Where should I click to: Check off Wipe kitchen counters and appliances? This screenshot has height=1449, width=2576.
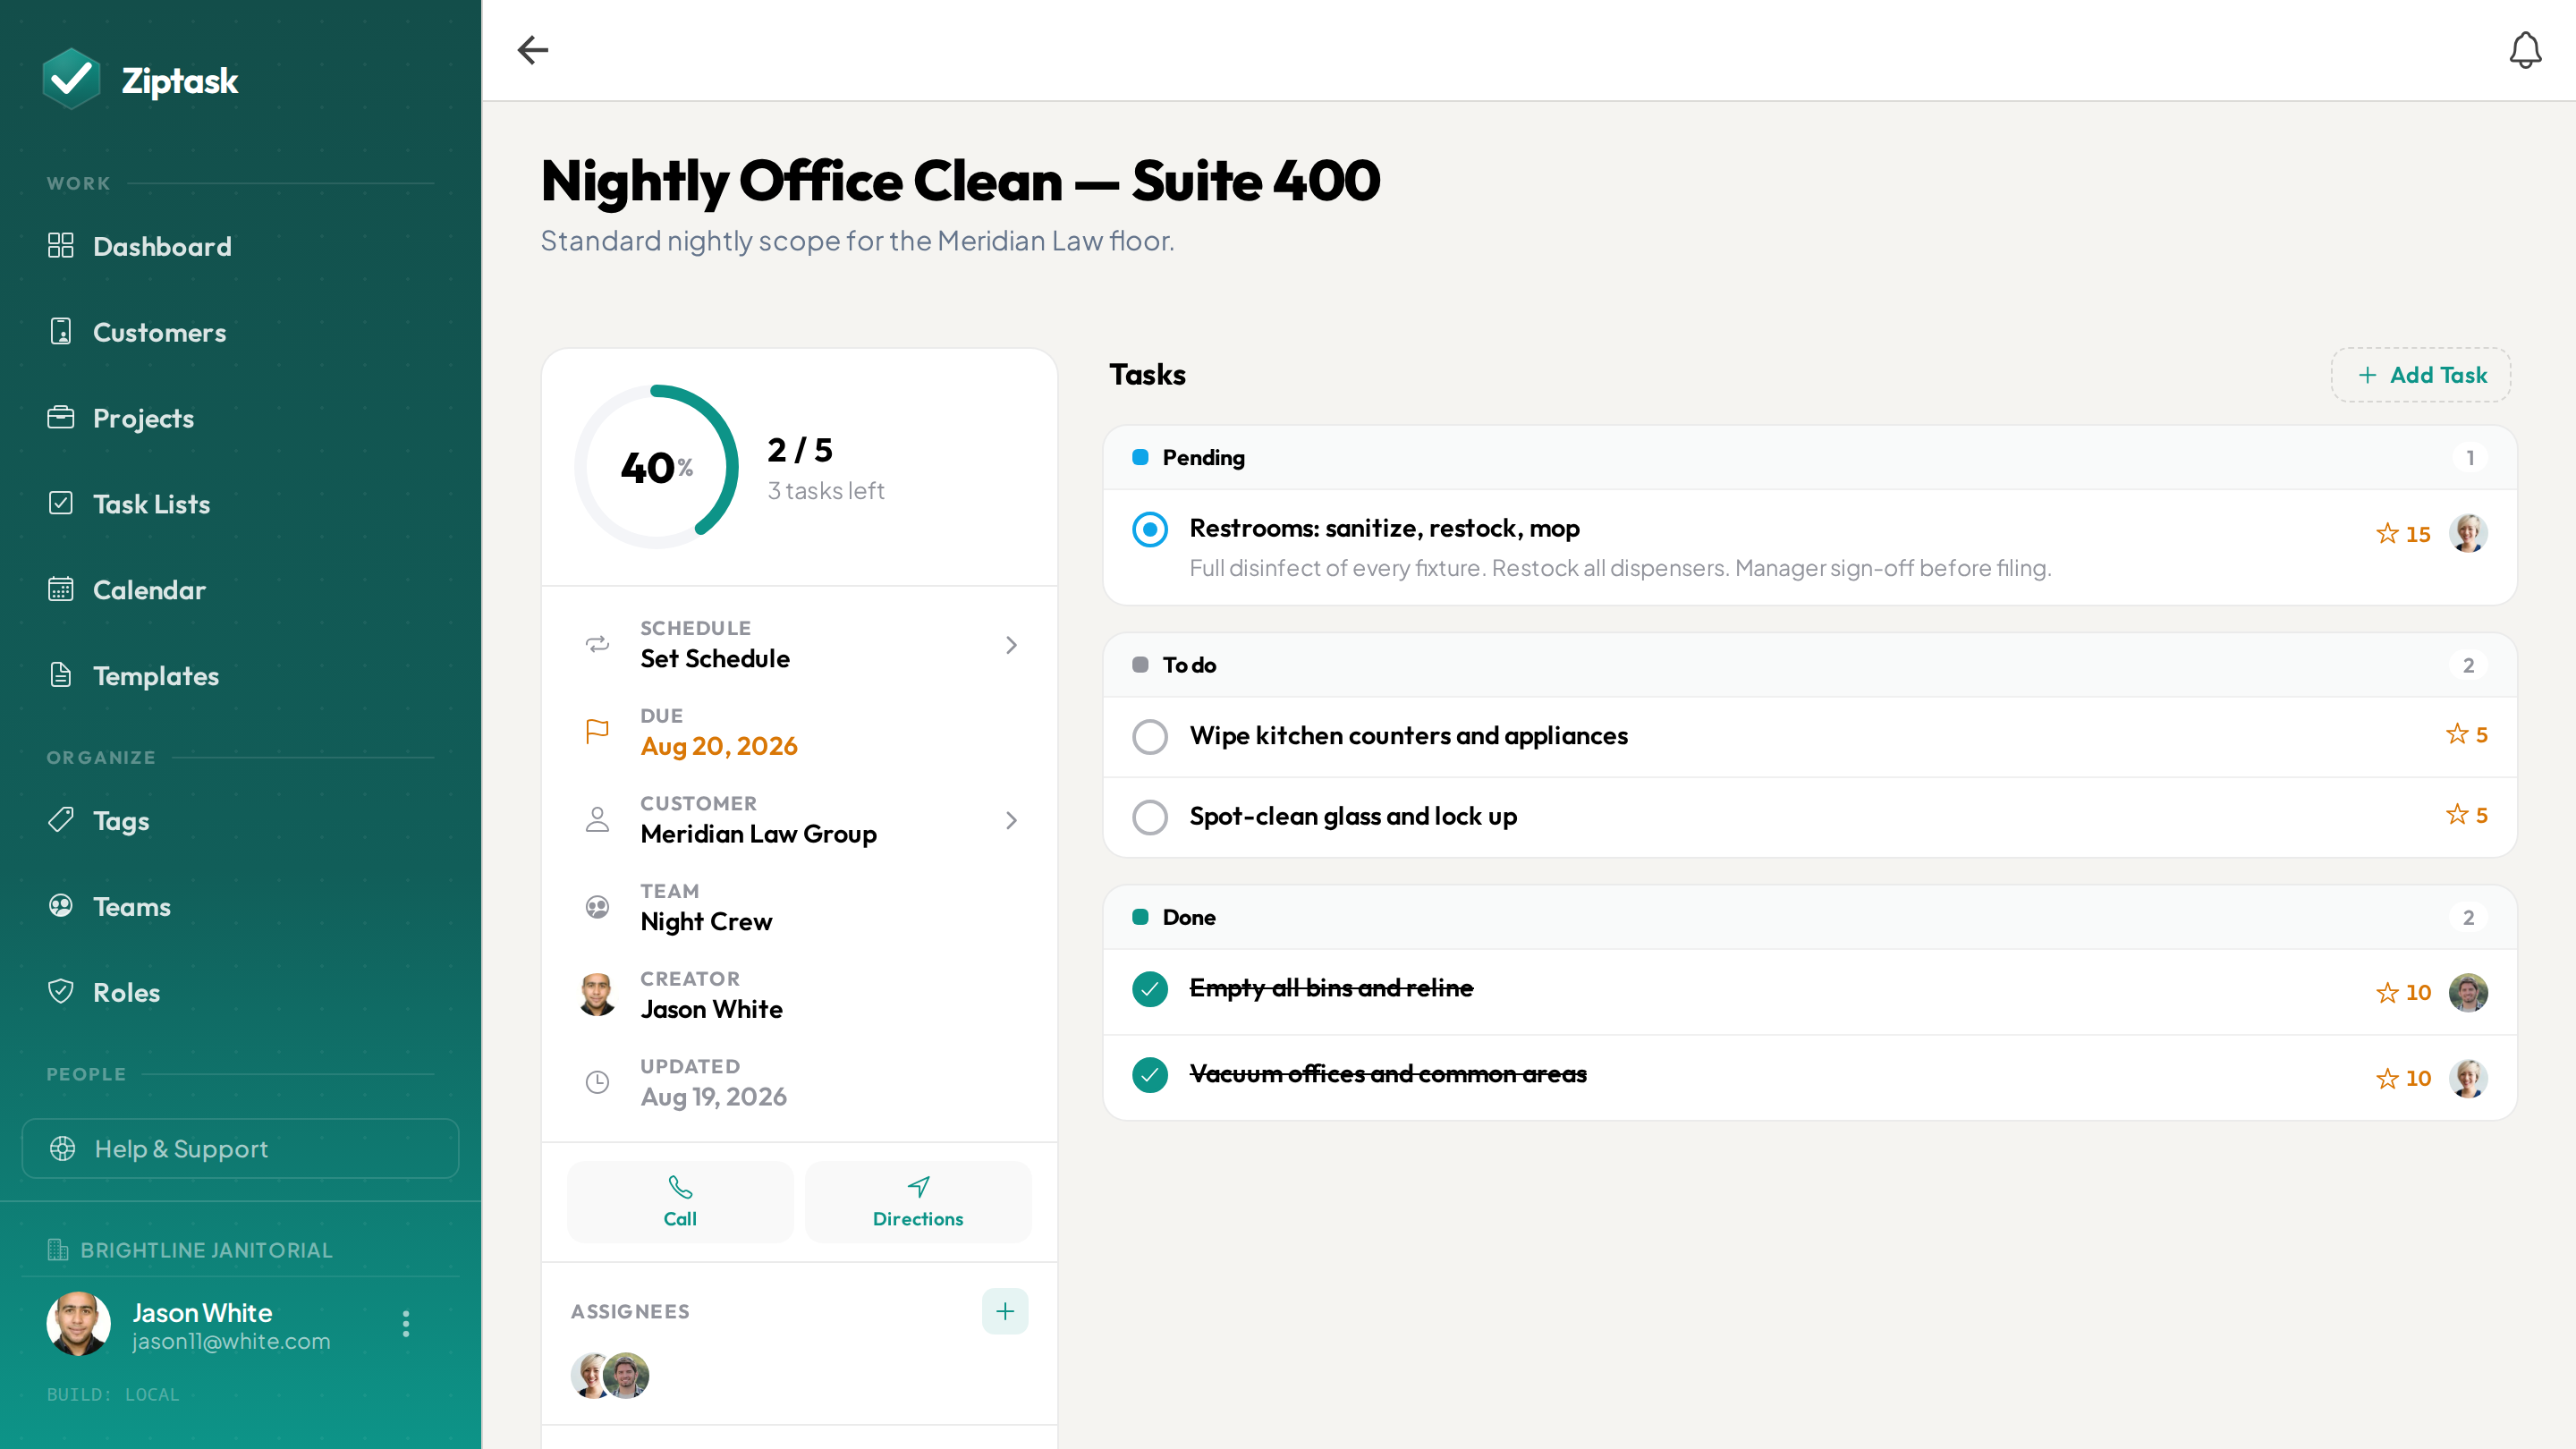(x=1150, y=737)
